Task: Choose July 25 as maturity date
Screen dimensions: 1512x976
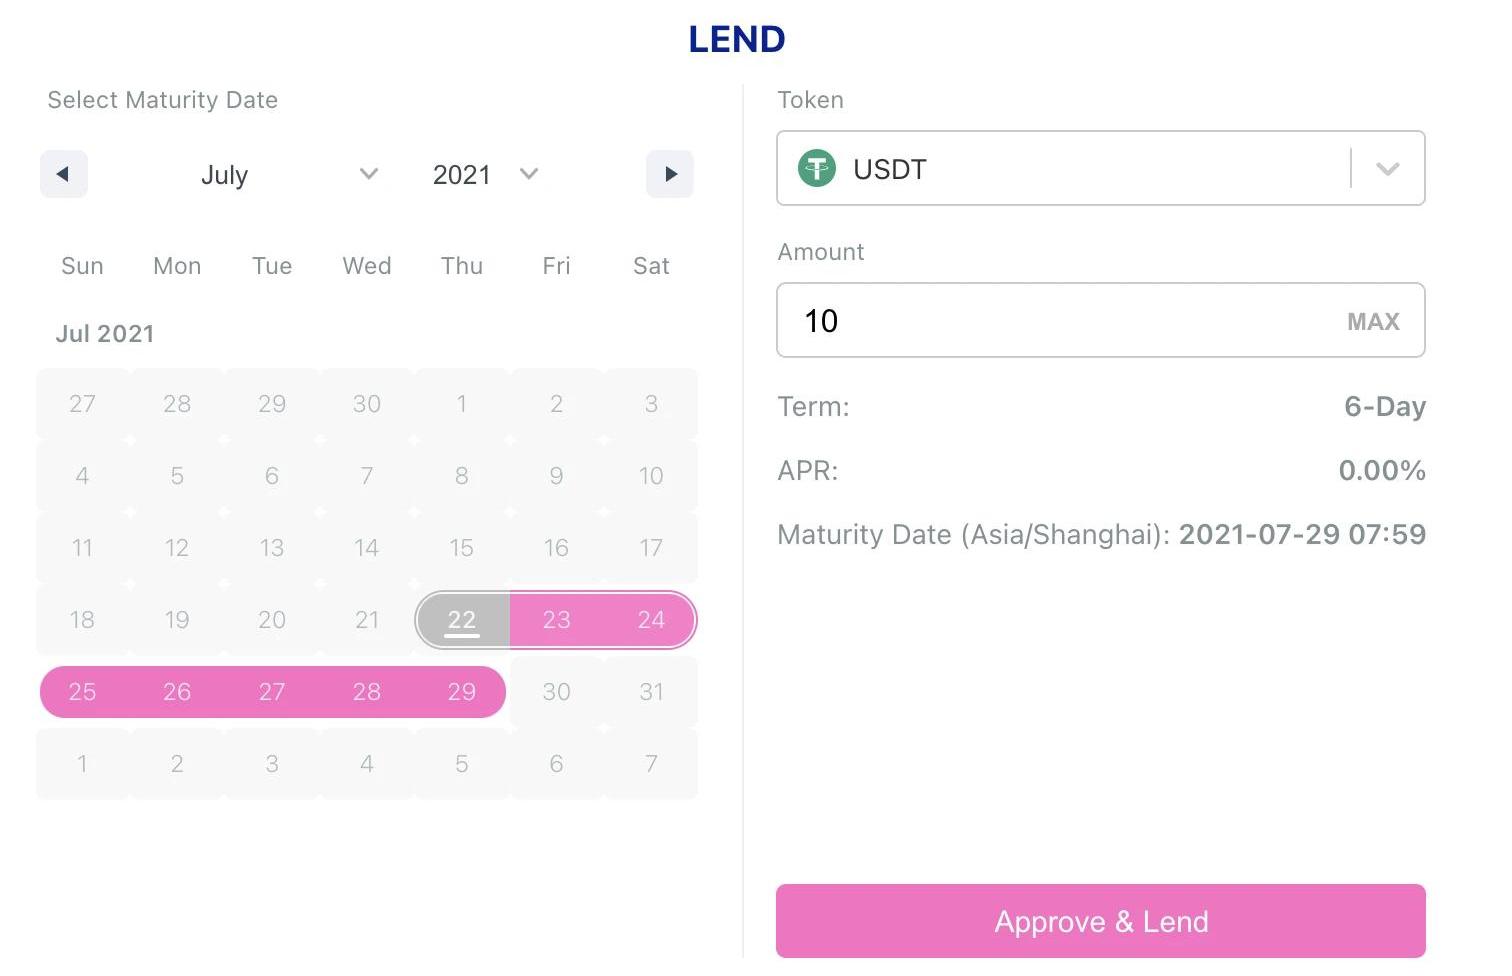Action: click(x=82, y=692)
